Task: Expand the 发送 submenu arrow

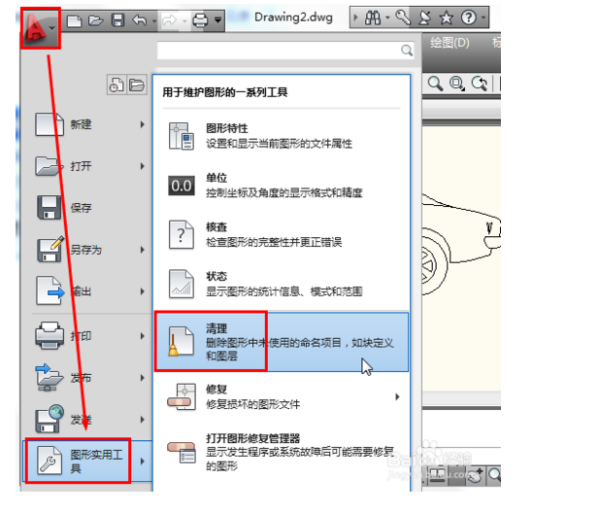Action: [x=142, y=419]
